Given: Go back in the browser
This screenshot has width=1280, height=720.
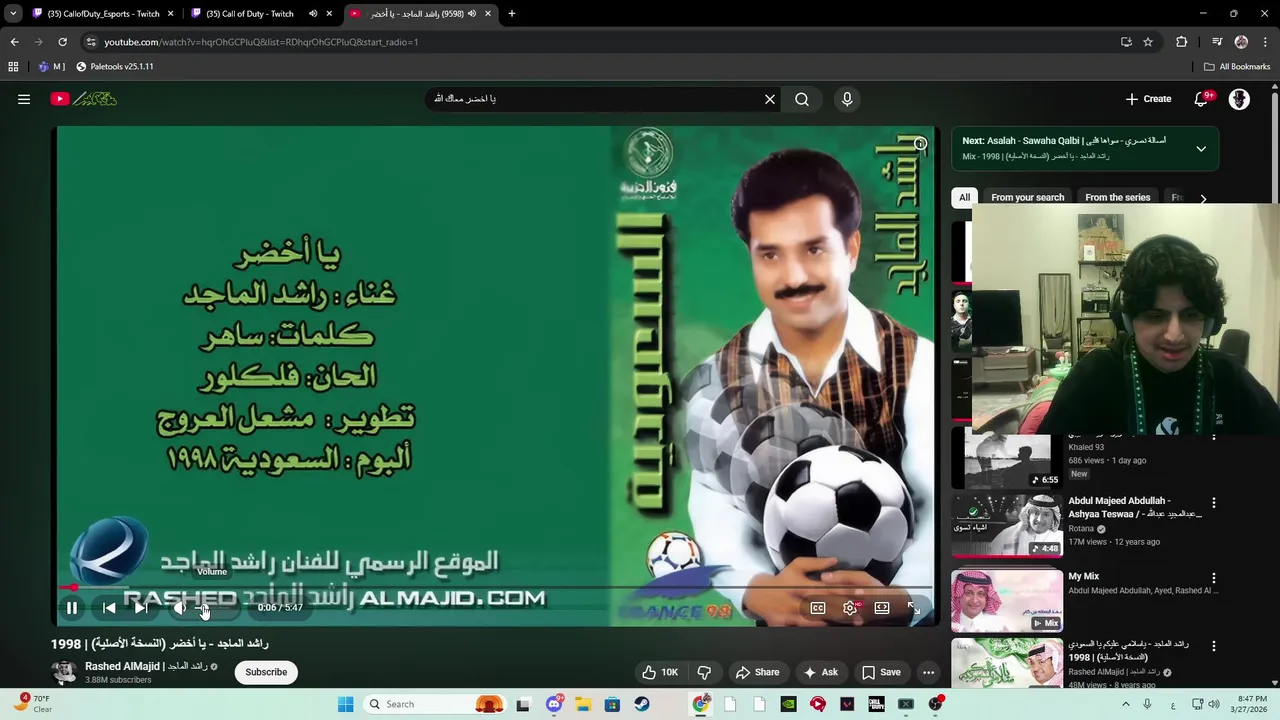Looking at the screenshot, I should click(14, 42).
